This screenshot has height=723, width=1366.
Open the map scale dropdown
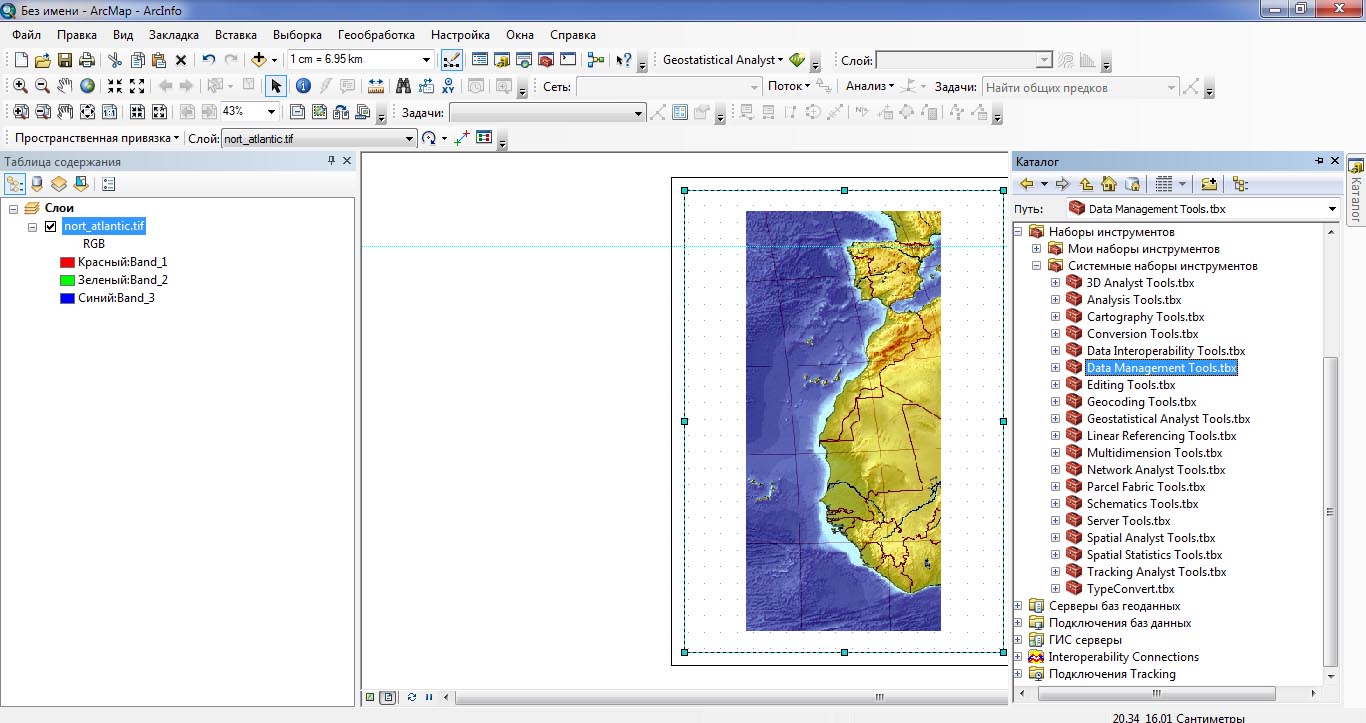427,60
